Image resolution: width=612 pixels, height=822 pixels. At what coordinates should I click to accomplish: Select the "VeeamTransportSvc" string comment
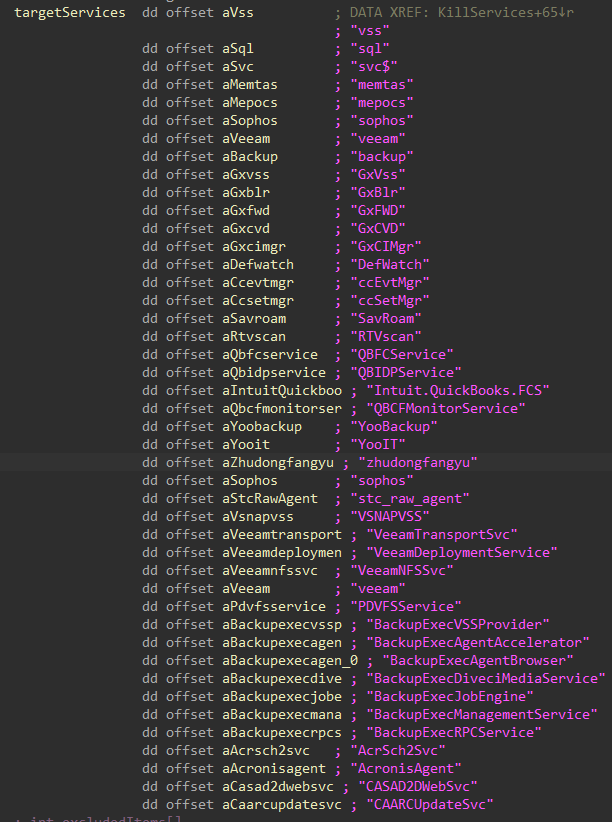pyautogui.click(x=442, y=535)
